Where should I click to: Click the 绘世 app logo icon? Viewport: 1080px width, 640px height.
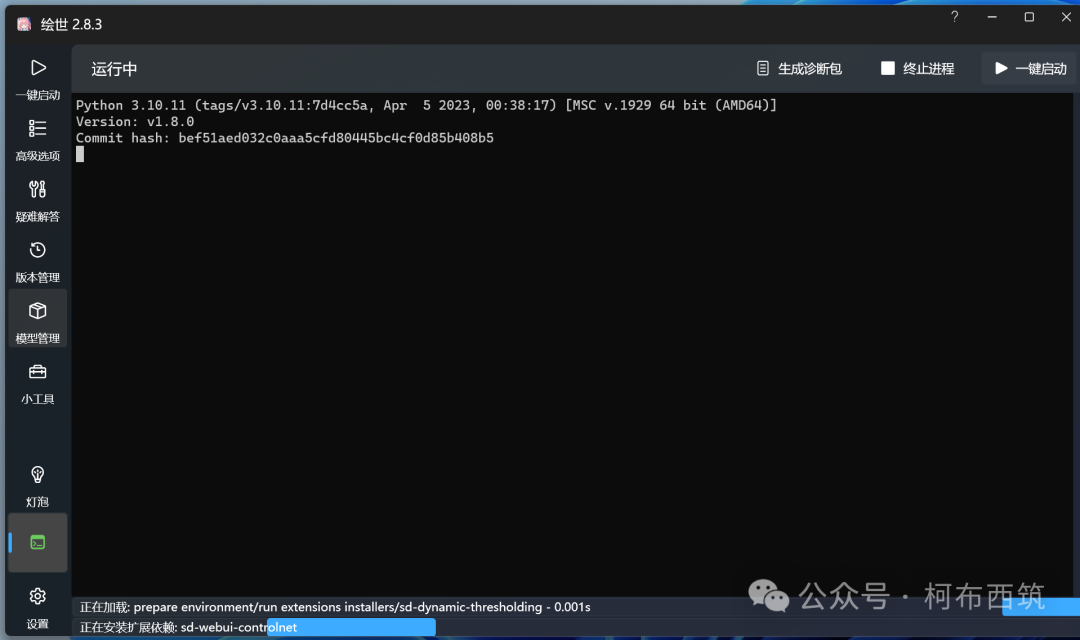click(x=24, y=24)
